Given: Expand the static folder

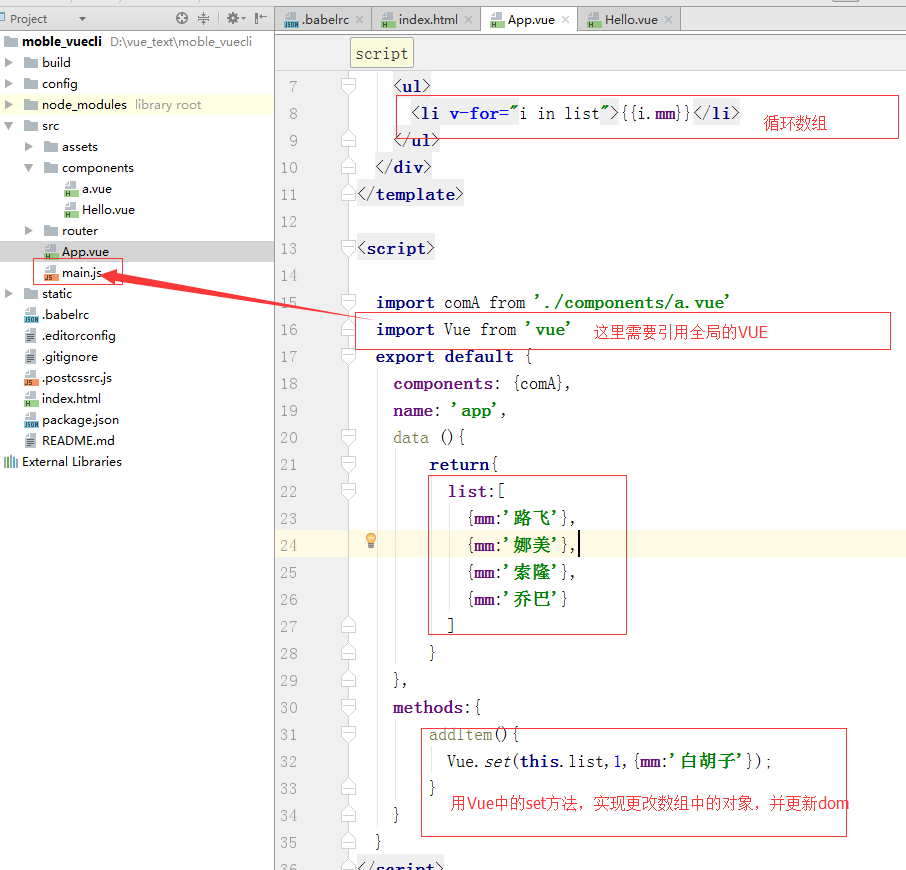Looking at the screenshot, I should tap(9, 293).
